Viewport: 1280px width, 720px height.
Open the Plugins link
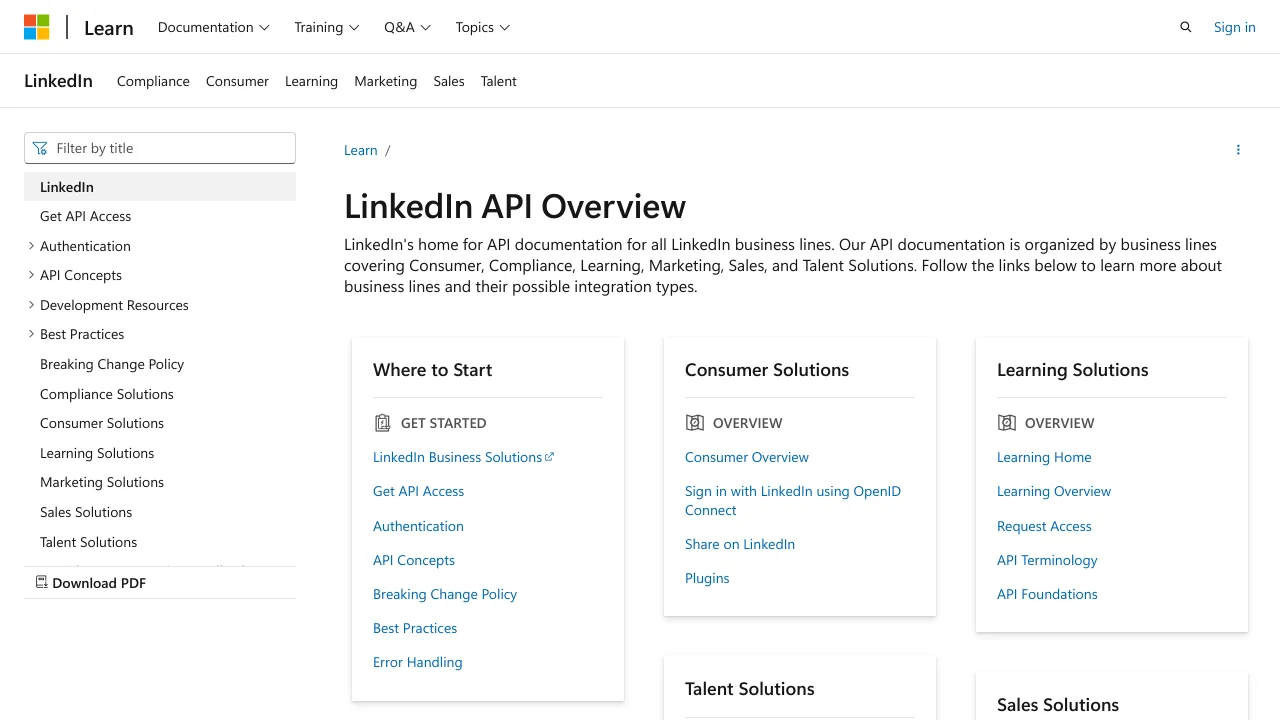click(x=707, y=578)
